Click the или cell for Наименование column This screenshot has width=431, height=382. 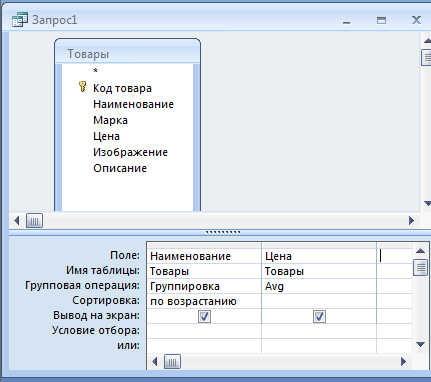click(x=204, y=346)
